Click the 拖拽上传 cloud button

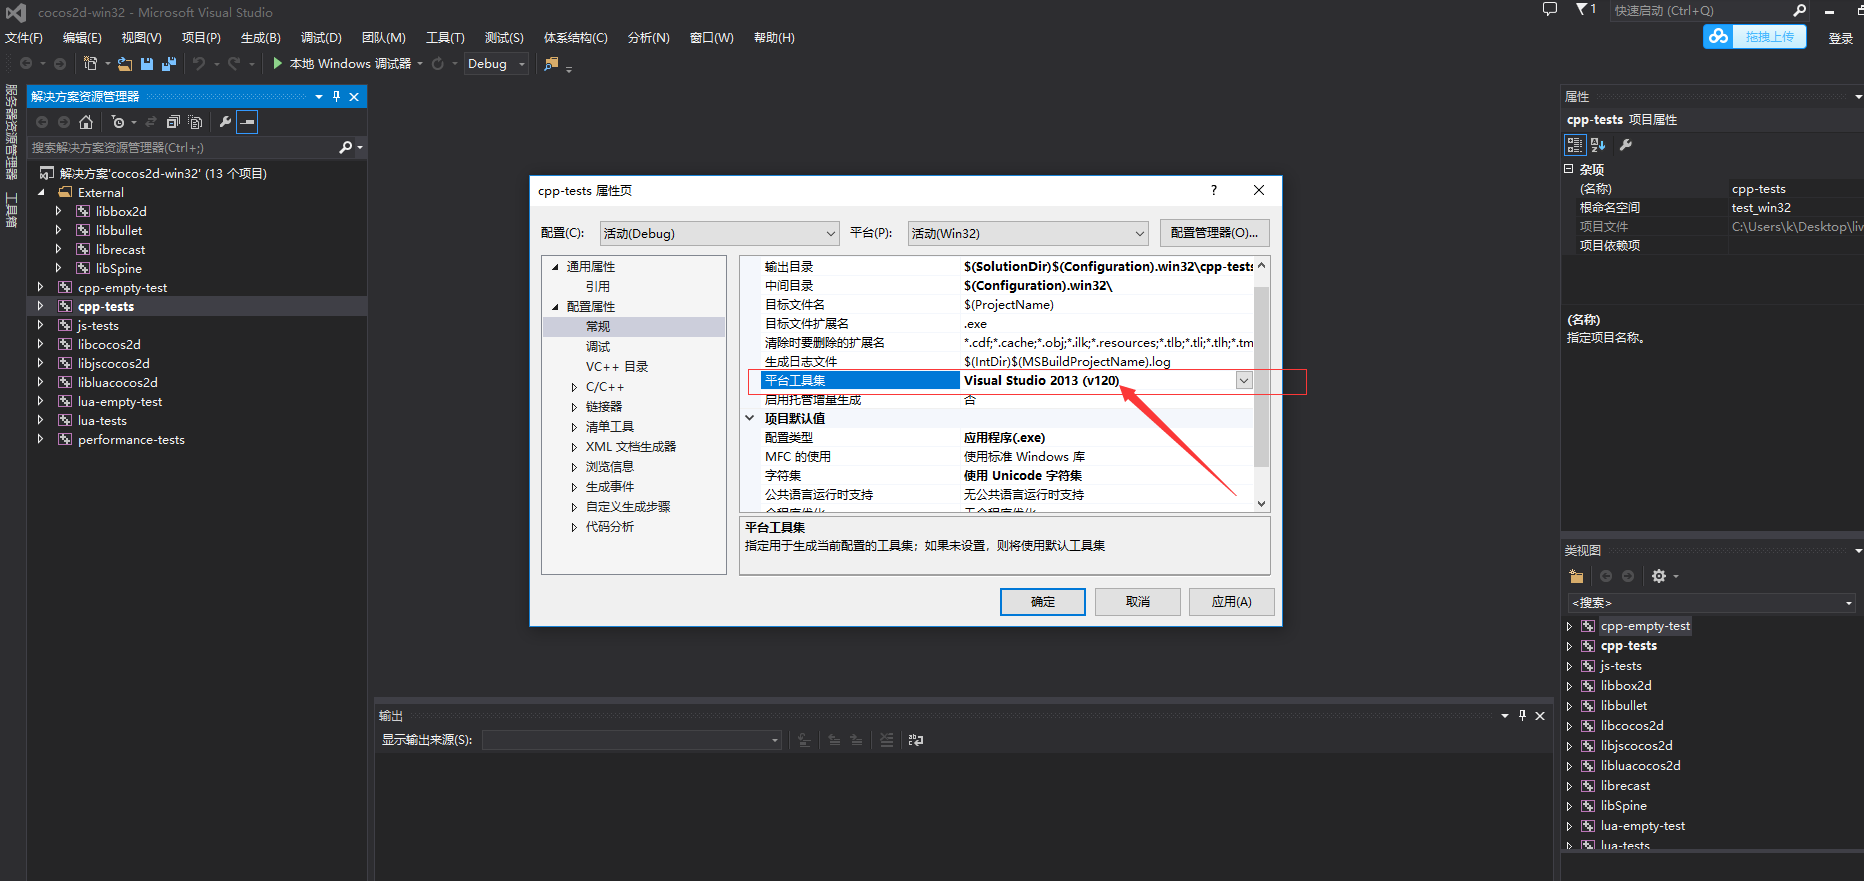1754,37
